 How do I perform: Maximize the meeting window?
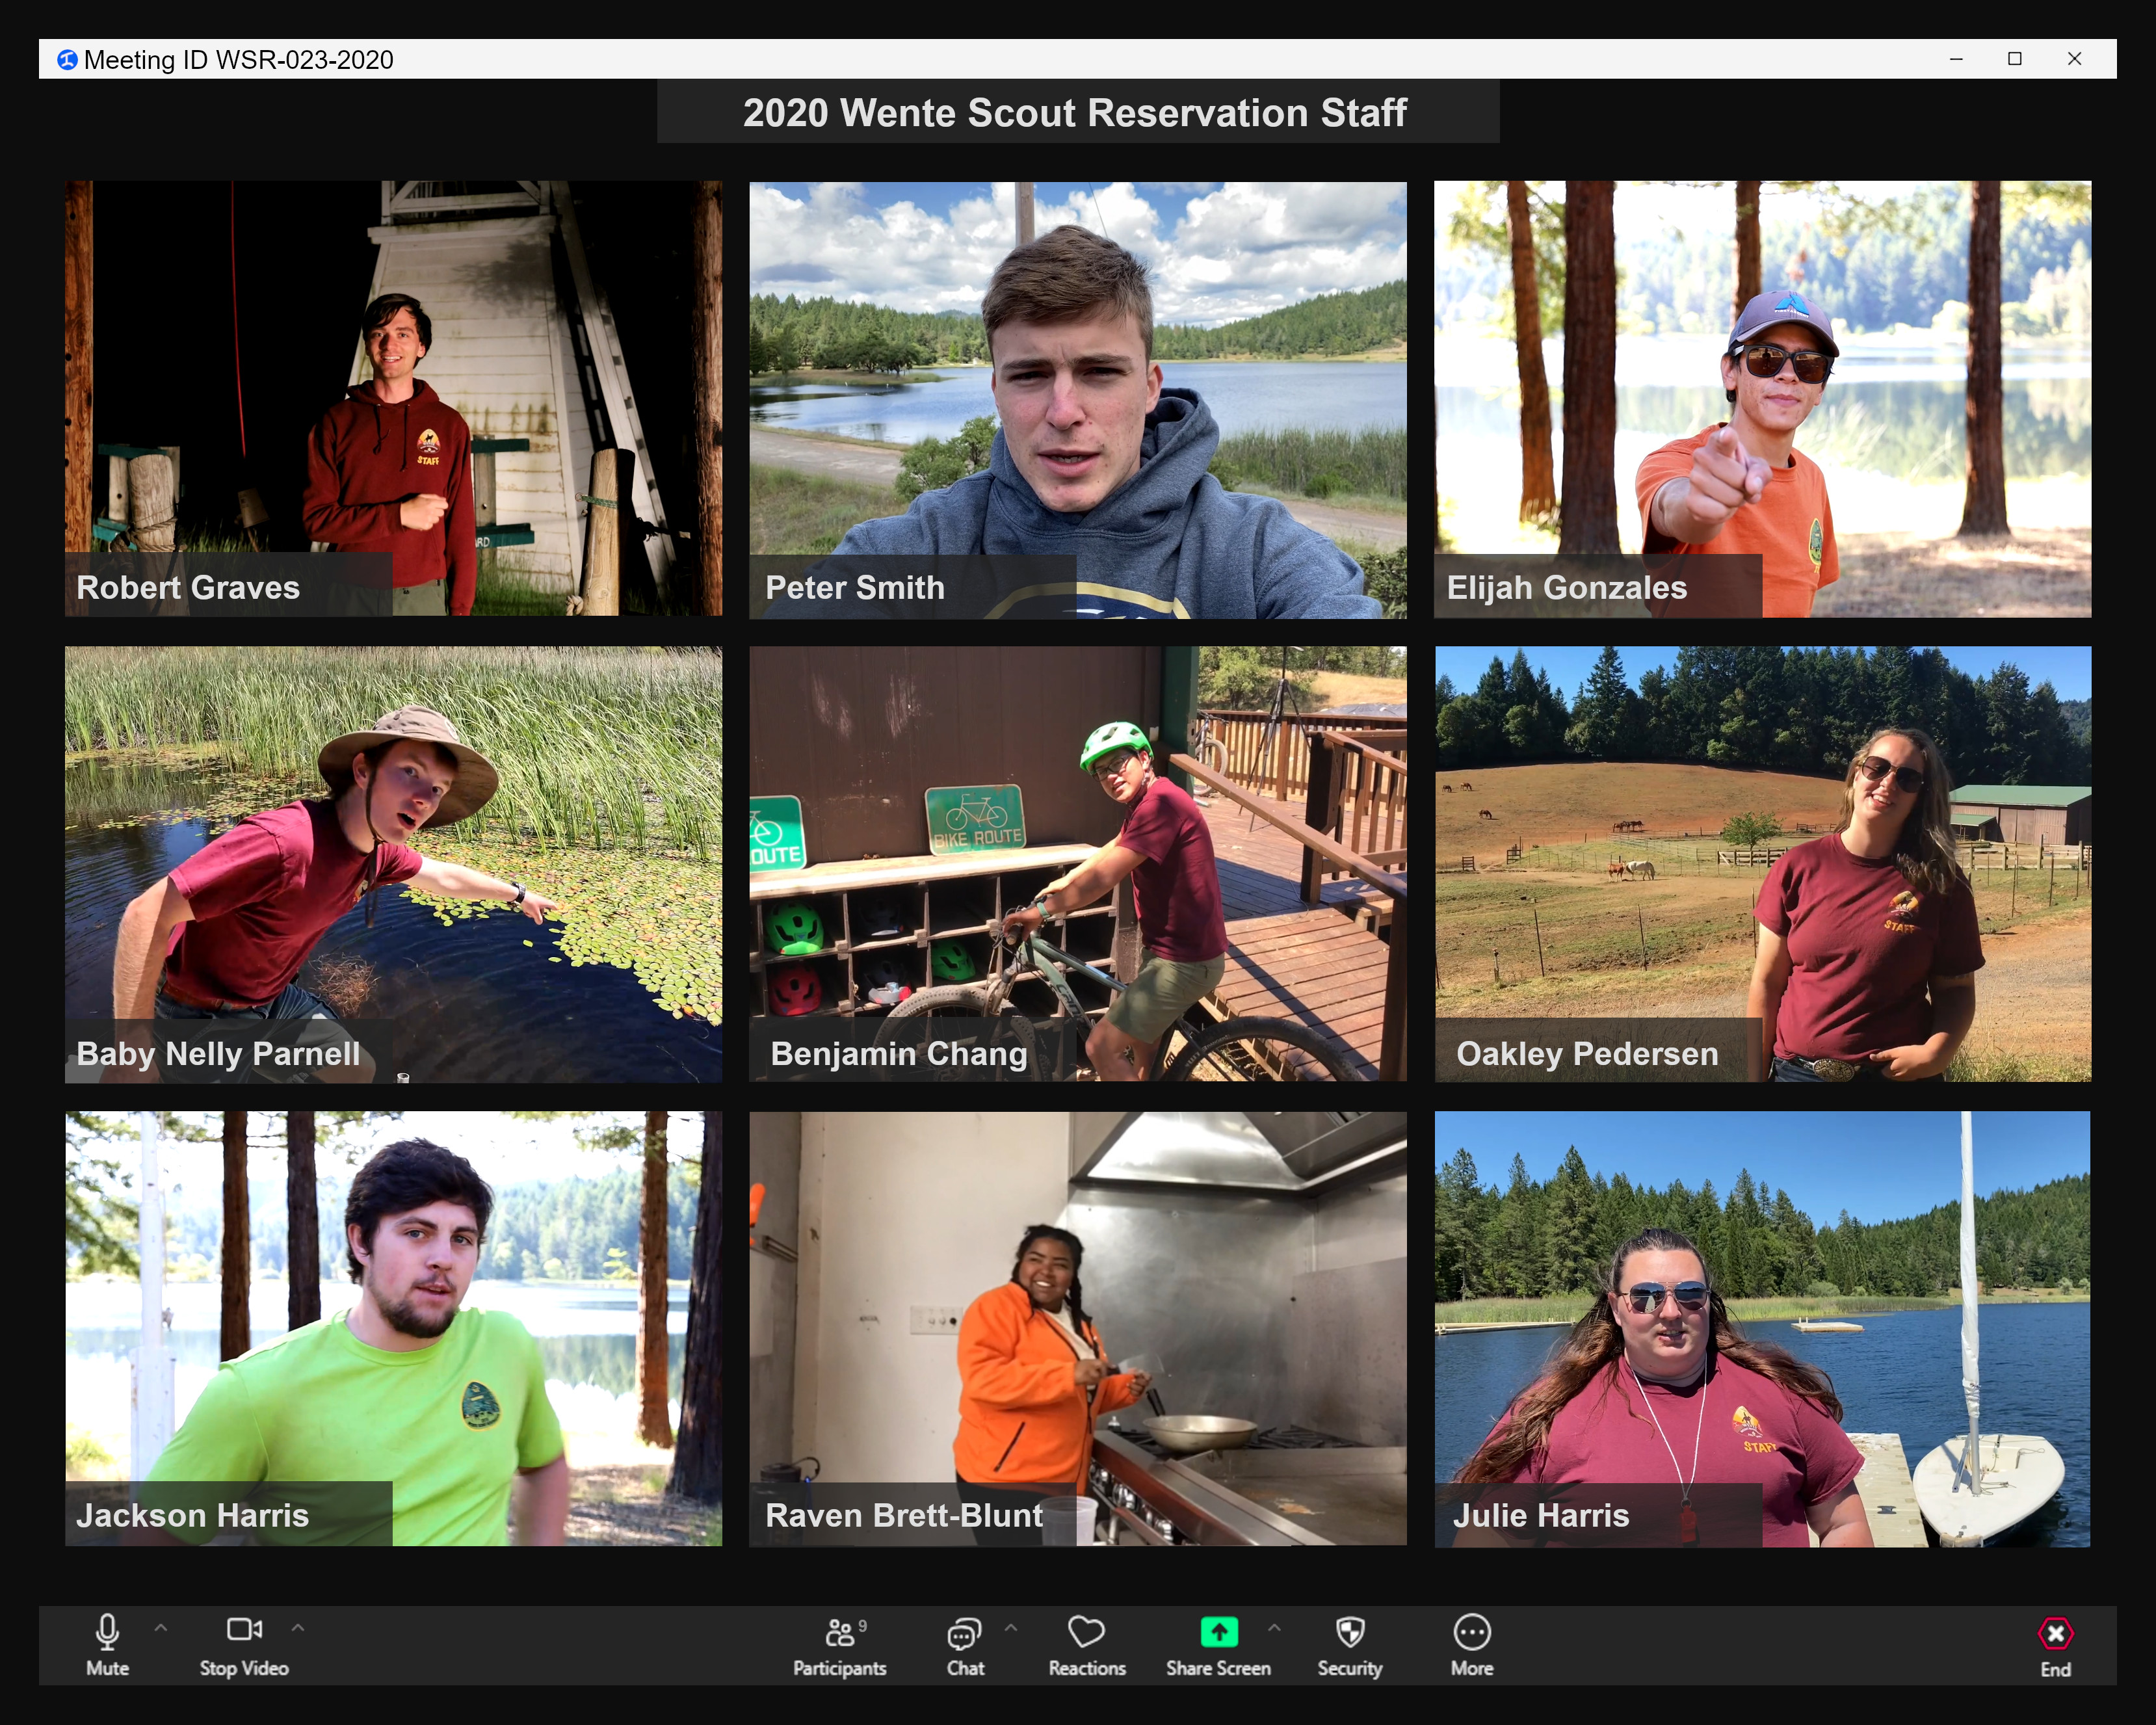(x=2015, y=59)
